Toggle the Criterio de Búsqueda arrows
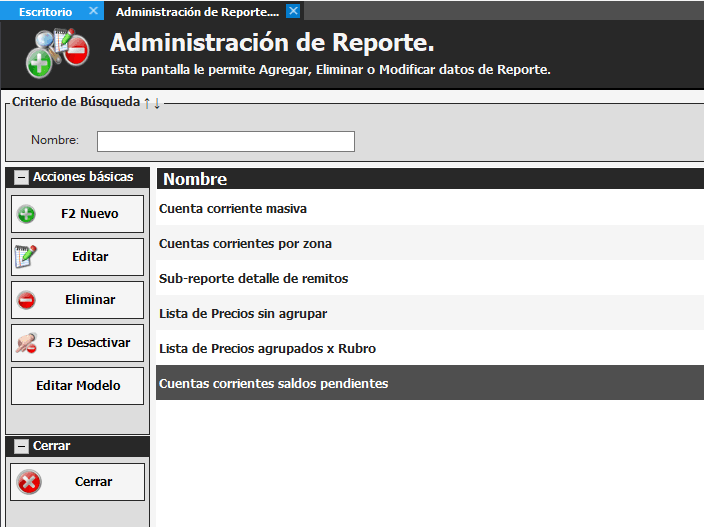The height and width of the screenshot is (527, 704). pyautogui.click(x=152, y=102)
